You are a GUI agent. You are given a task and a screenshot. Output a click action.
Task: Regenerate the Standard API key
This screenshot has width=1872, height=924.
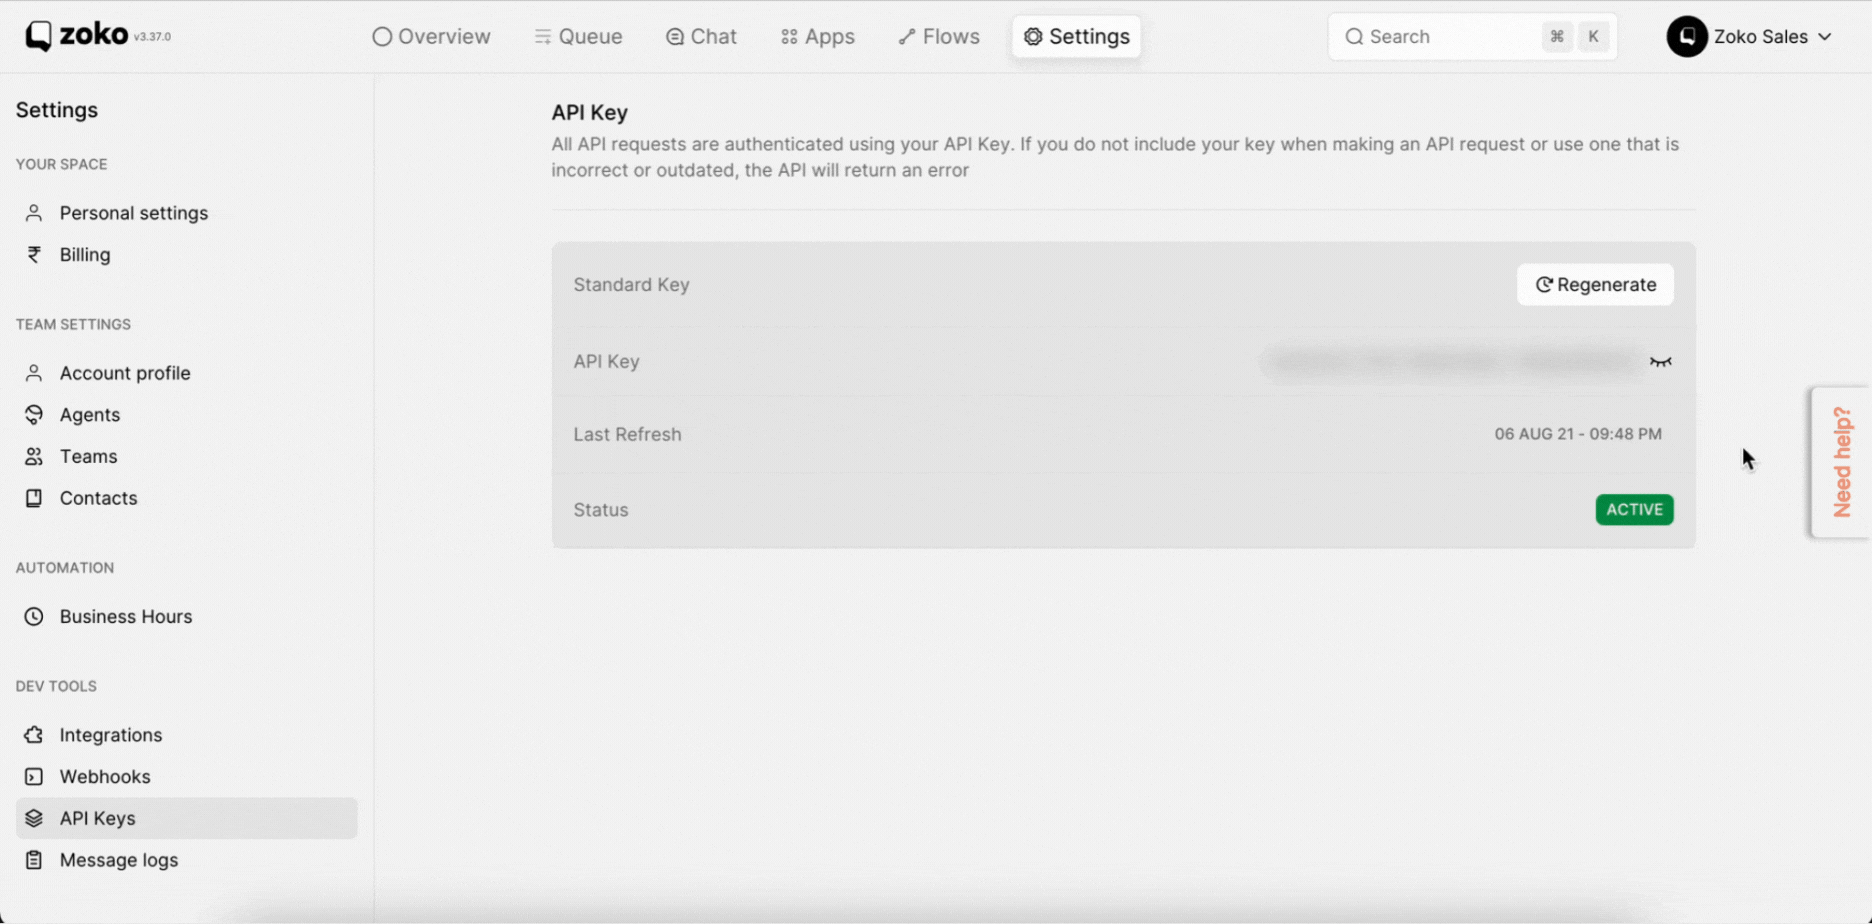(x=1595, y=285)
